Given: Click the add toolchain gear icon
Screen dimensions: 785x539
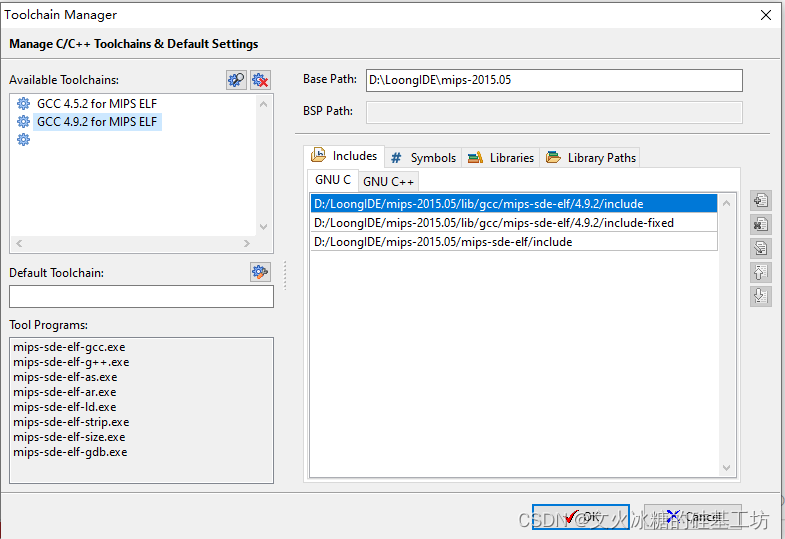Looking at the screenshot, I should [x=236, y=80].
